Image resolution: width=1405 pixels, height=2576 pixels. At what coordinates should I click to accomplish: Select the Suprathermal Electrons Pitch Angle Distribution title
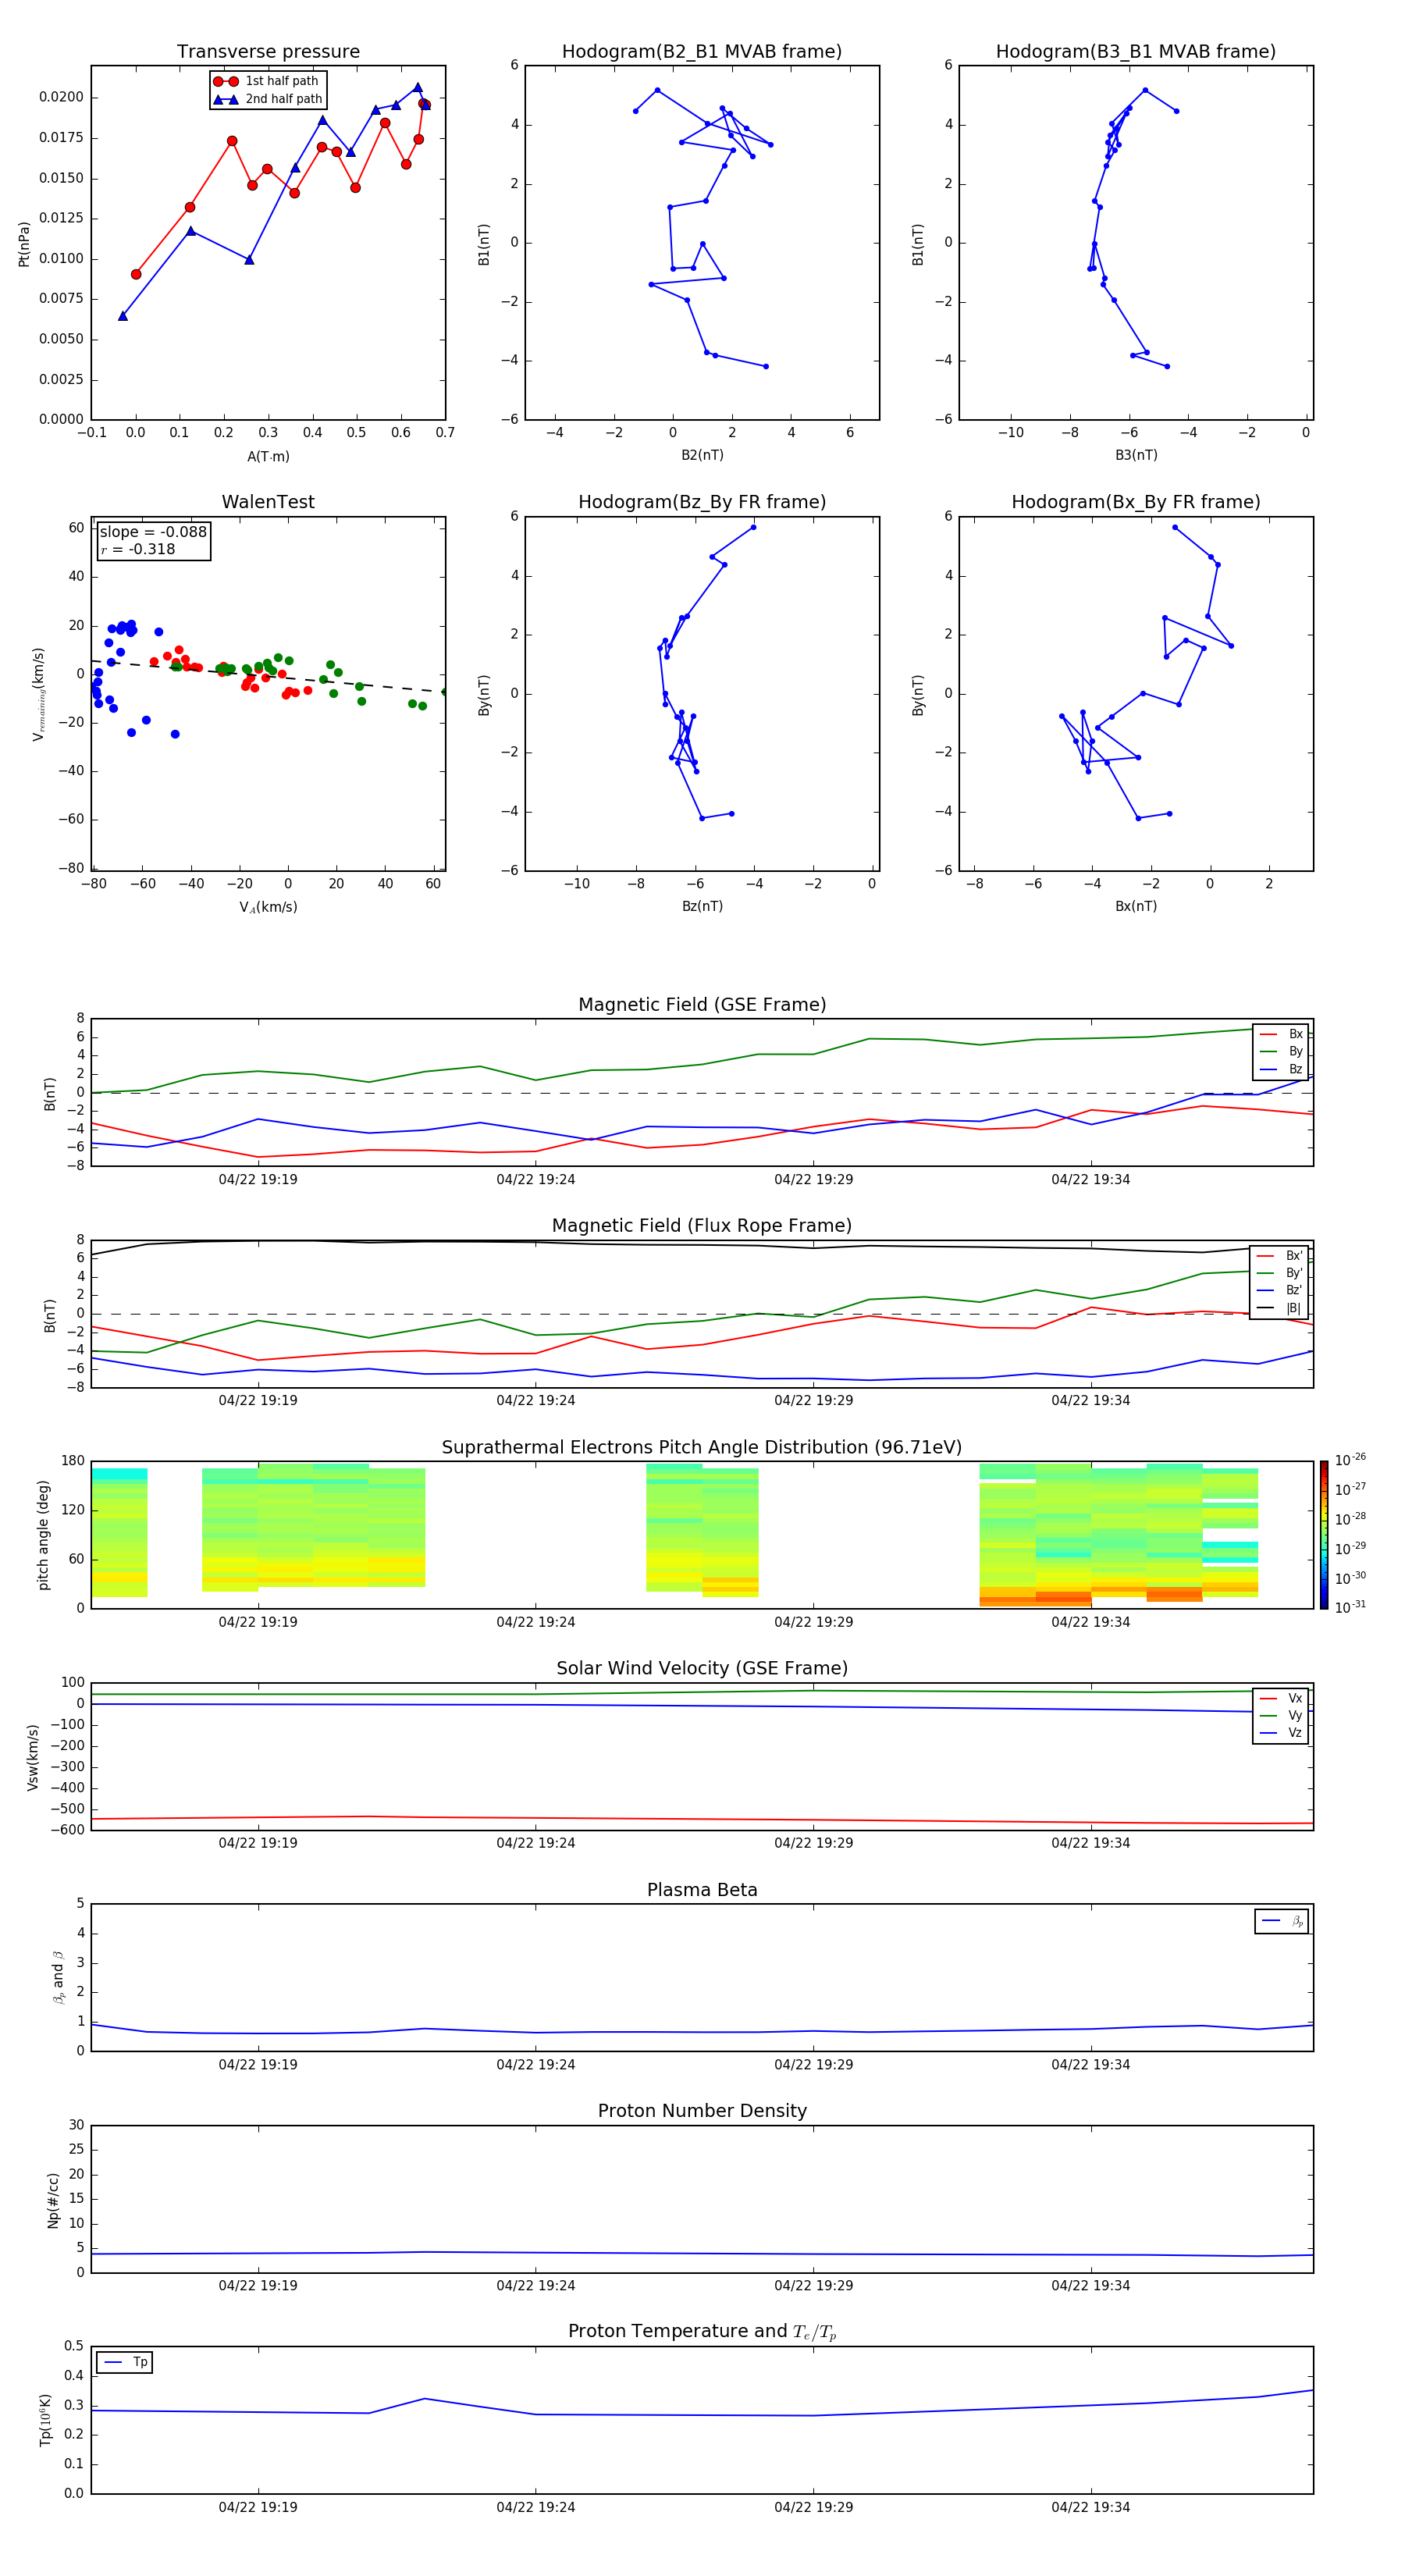[x=702, y=1447]
